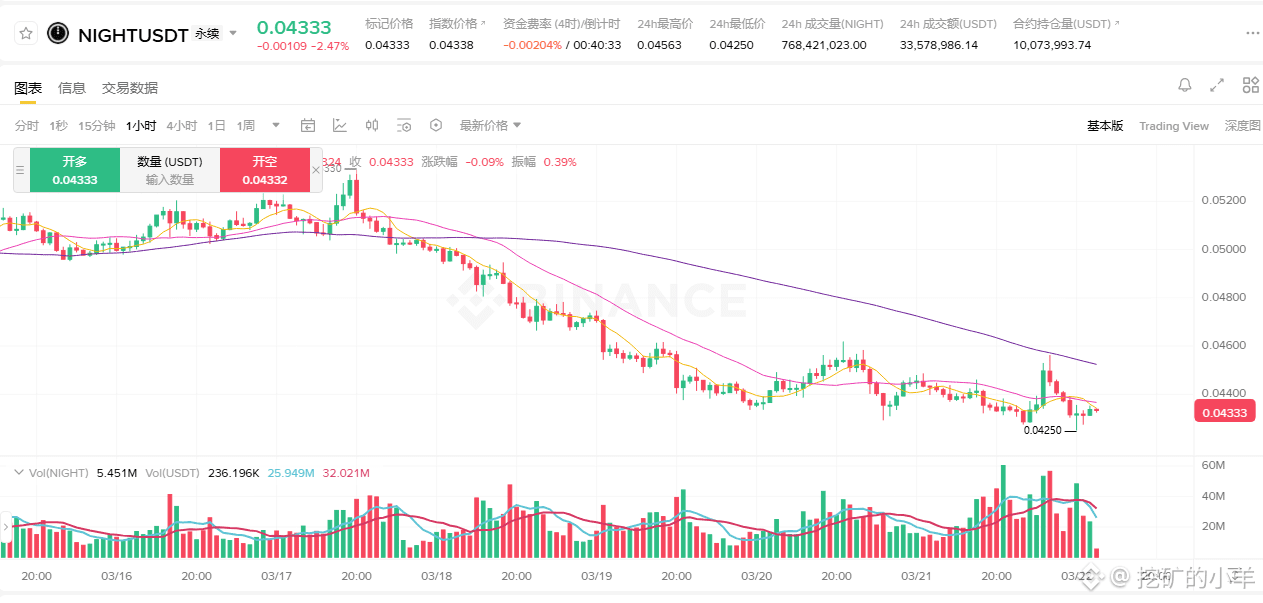Open the candlestick chart style icon
The height and width of the screenshot is (603, 1263).
(372, 126)
